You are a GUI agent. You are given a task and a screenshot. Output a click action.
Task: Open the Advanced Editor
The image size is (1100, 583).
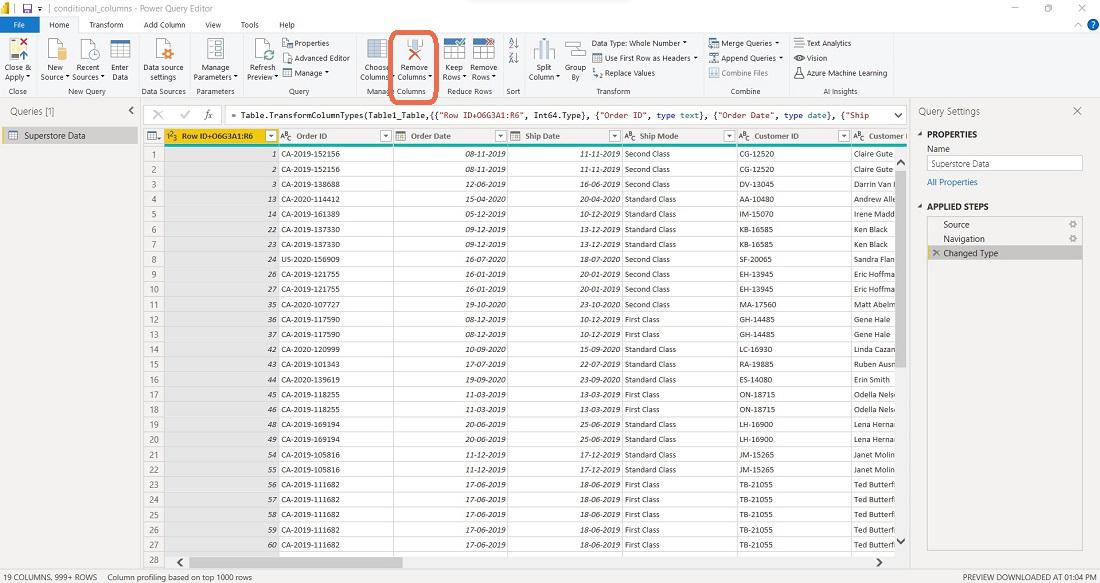[316, 58]
